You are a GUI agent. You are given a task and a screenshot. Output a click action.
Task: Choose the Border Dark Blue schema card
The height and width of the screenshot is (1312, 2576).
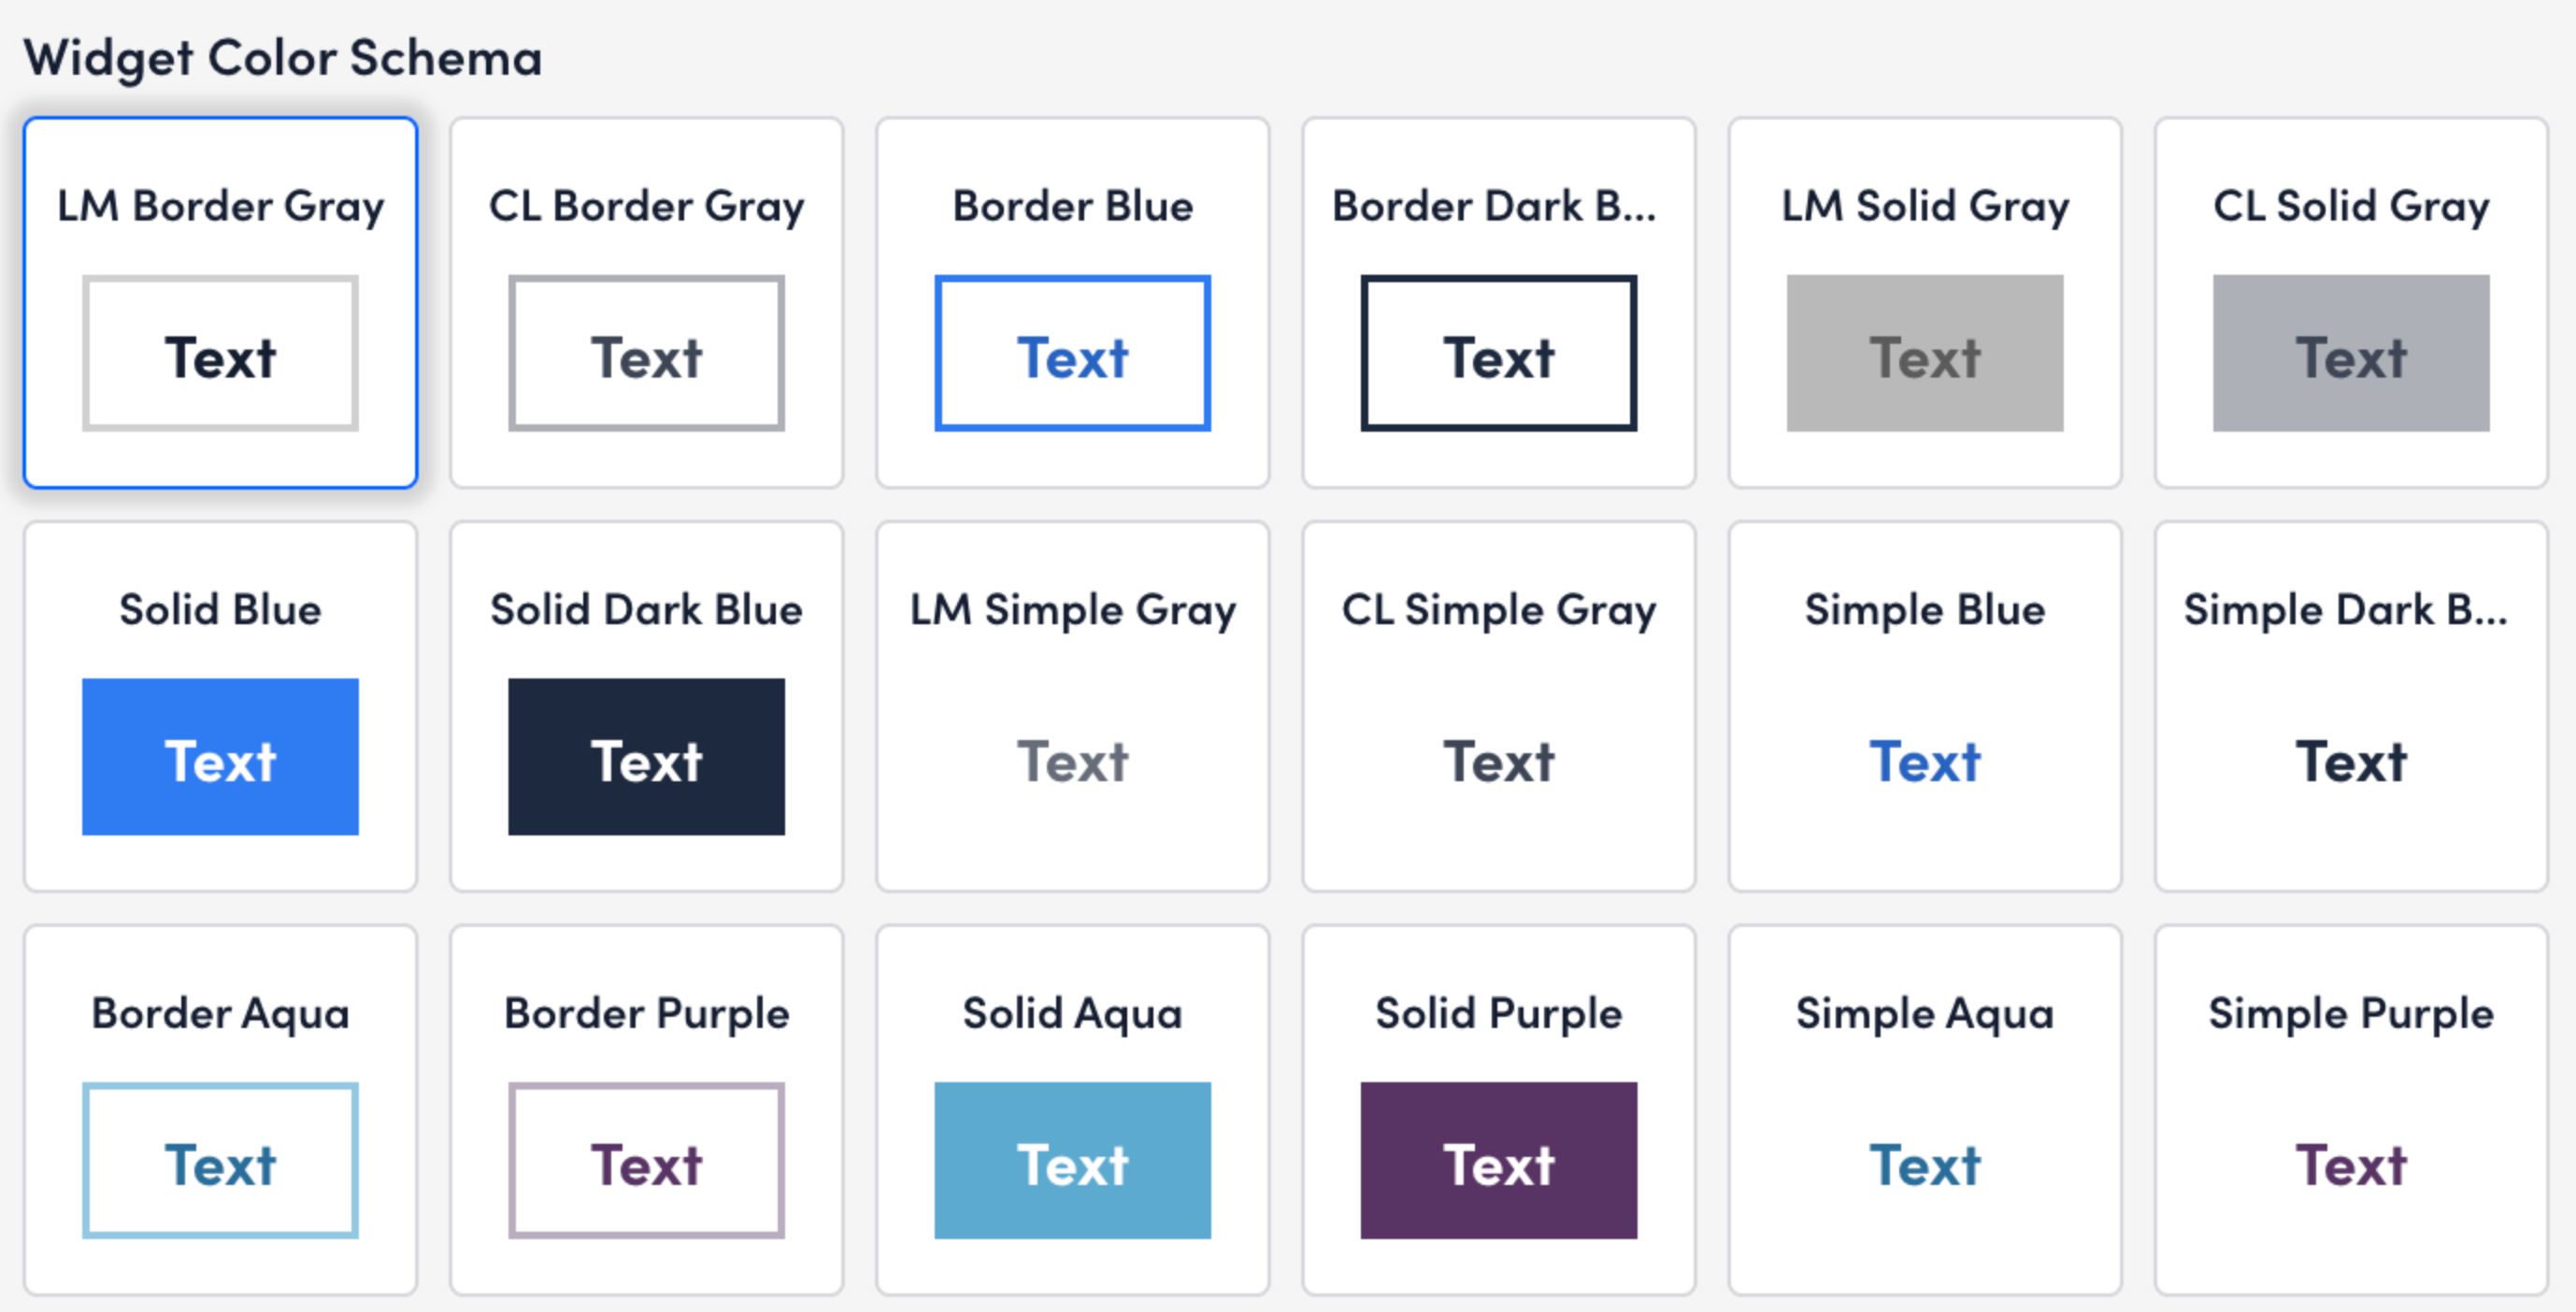(x=1497, y=303)
